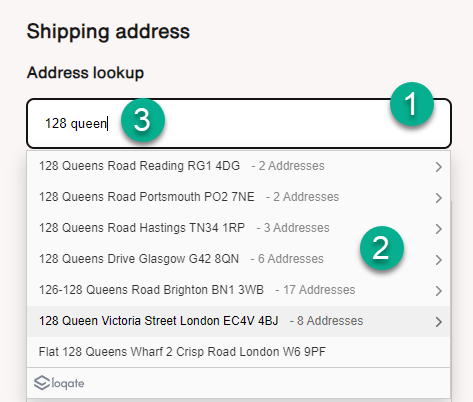Select 128 Queens Road Portsmouth PO2 7NE suggestion
The image size is (473, 402).
(238, 197)
